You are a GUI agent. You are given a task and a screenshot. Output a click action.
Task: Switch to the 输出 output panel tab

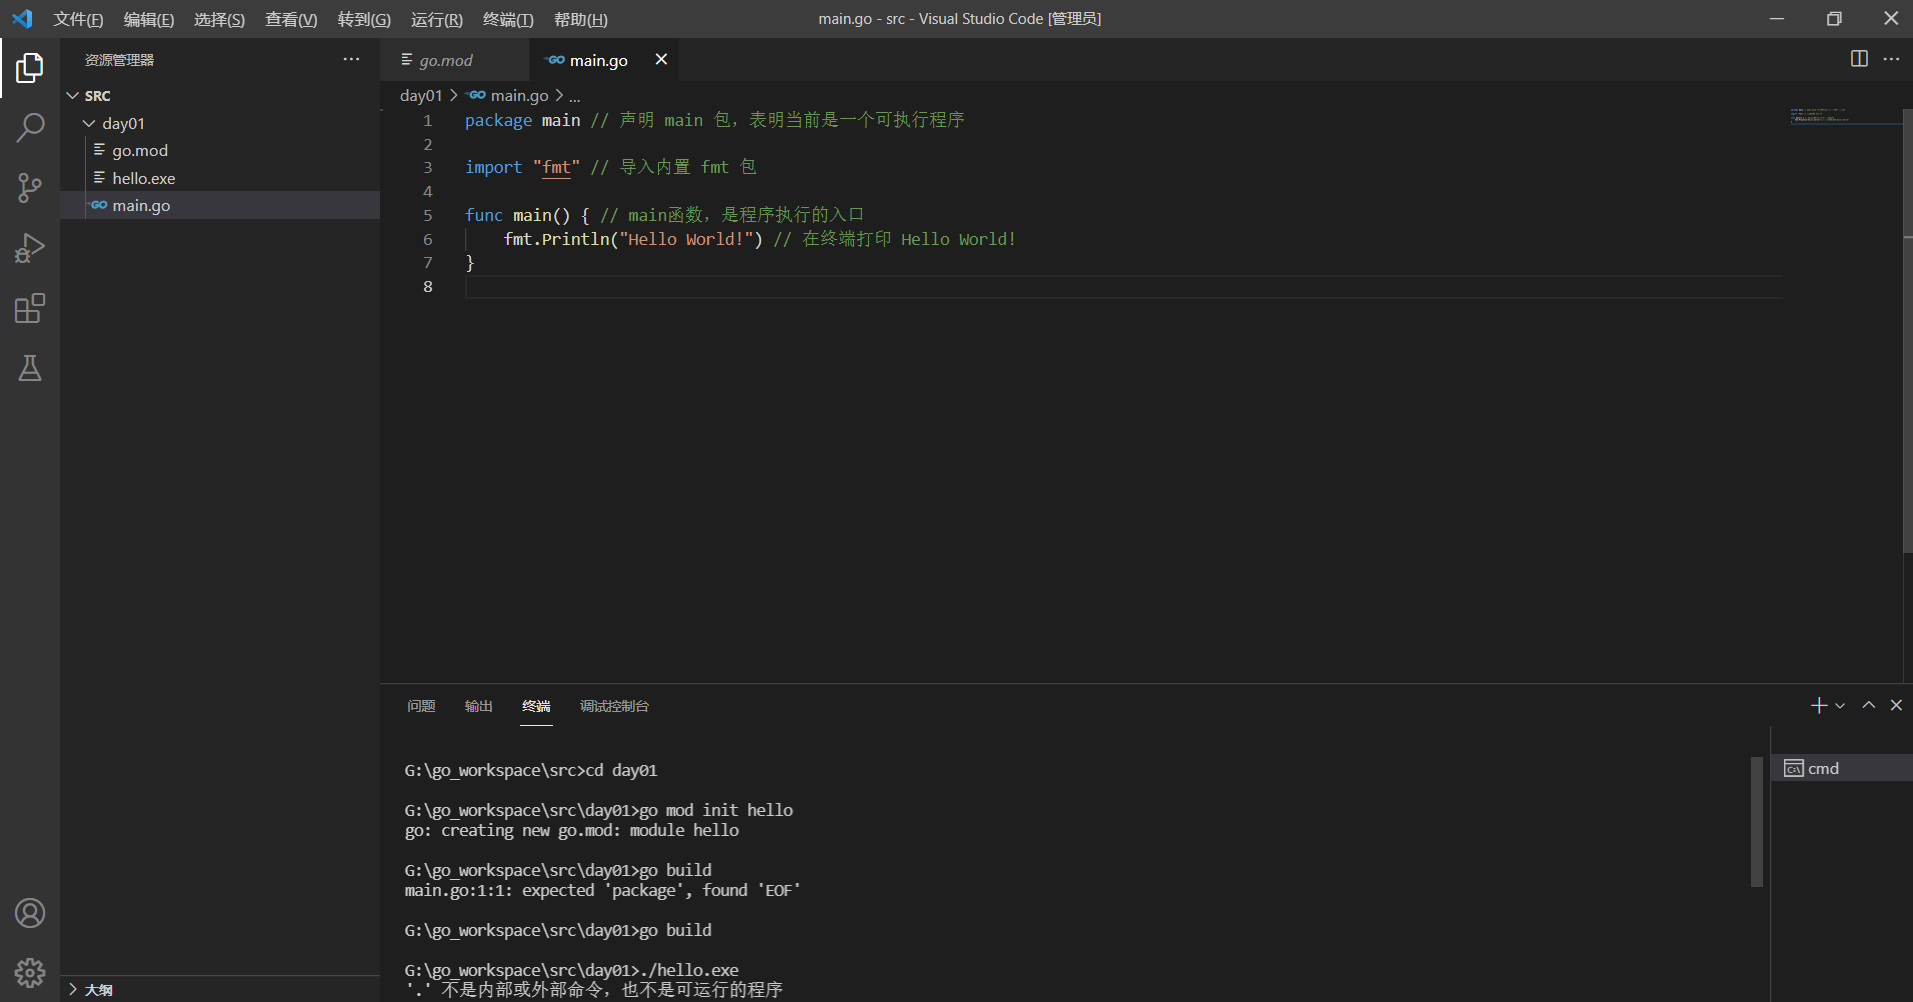(x=478, y=706)
